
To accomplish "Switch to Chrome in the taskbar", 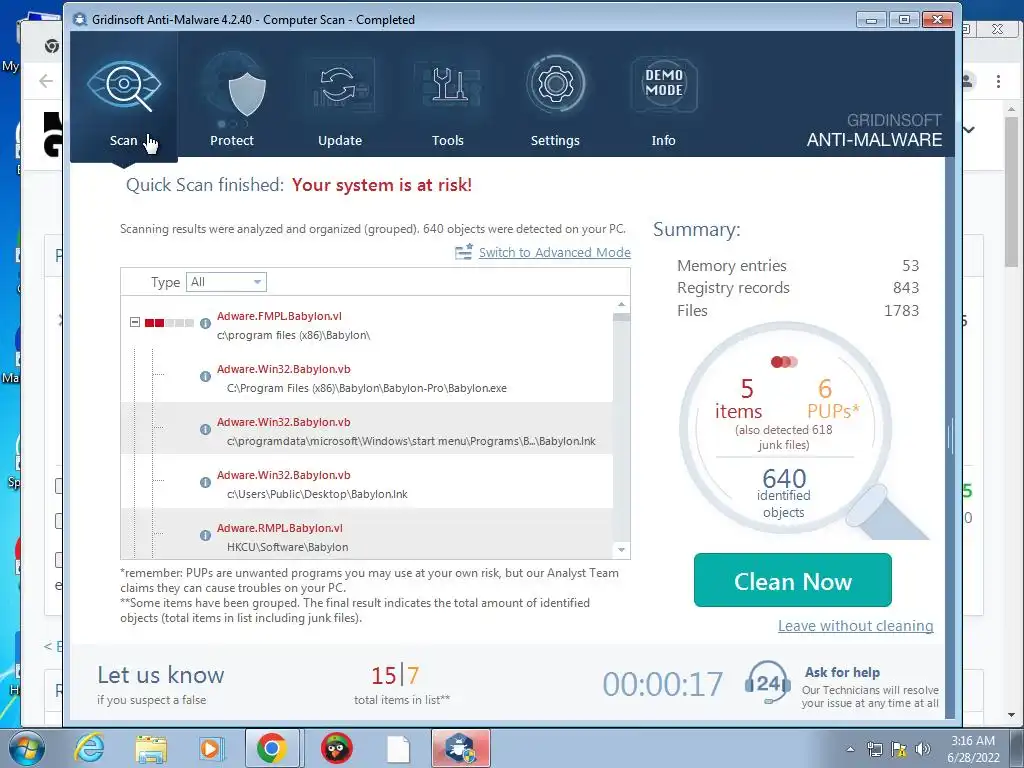I will [x=272, y=748].
